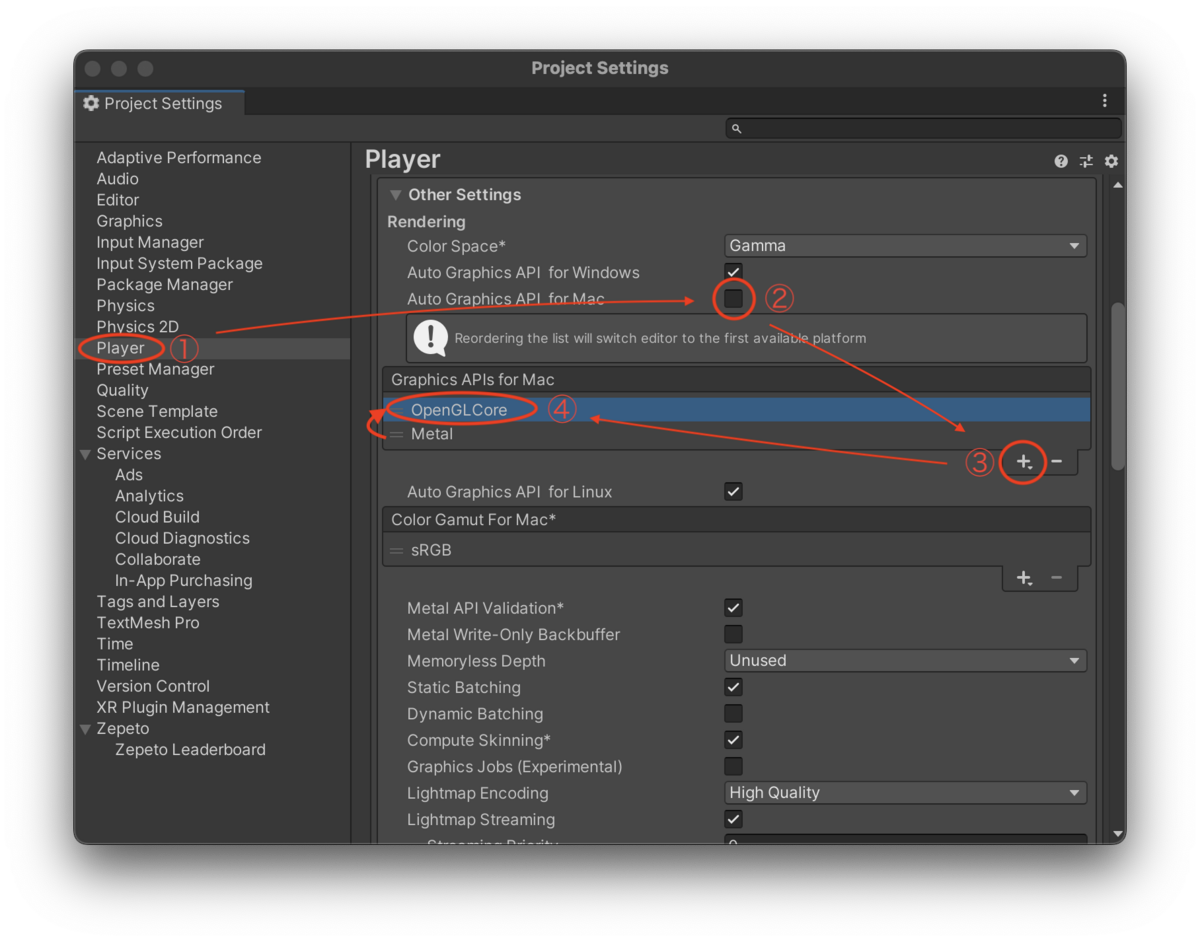The image size is (1200, 942).
Task: Click the reorder handle beside Metal
Action: (x=399, y=434)
